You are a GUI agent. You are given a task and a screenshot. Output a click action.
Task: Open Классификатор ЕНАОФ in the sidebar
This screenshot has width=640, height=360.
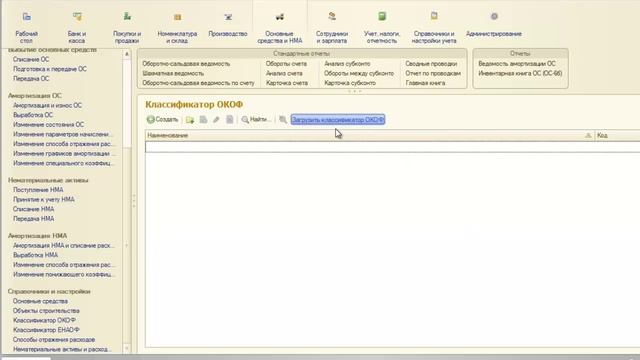(46, 330)
